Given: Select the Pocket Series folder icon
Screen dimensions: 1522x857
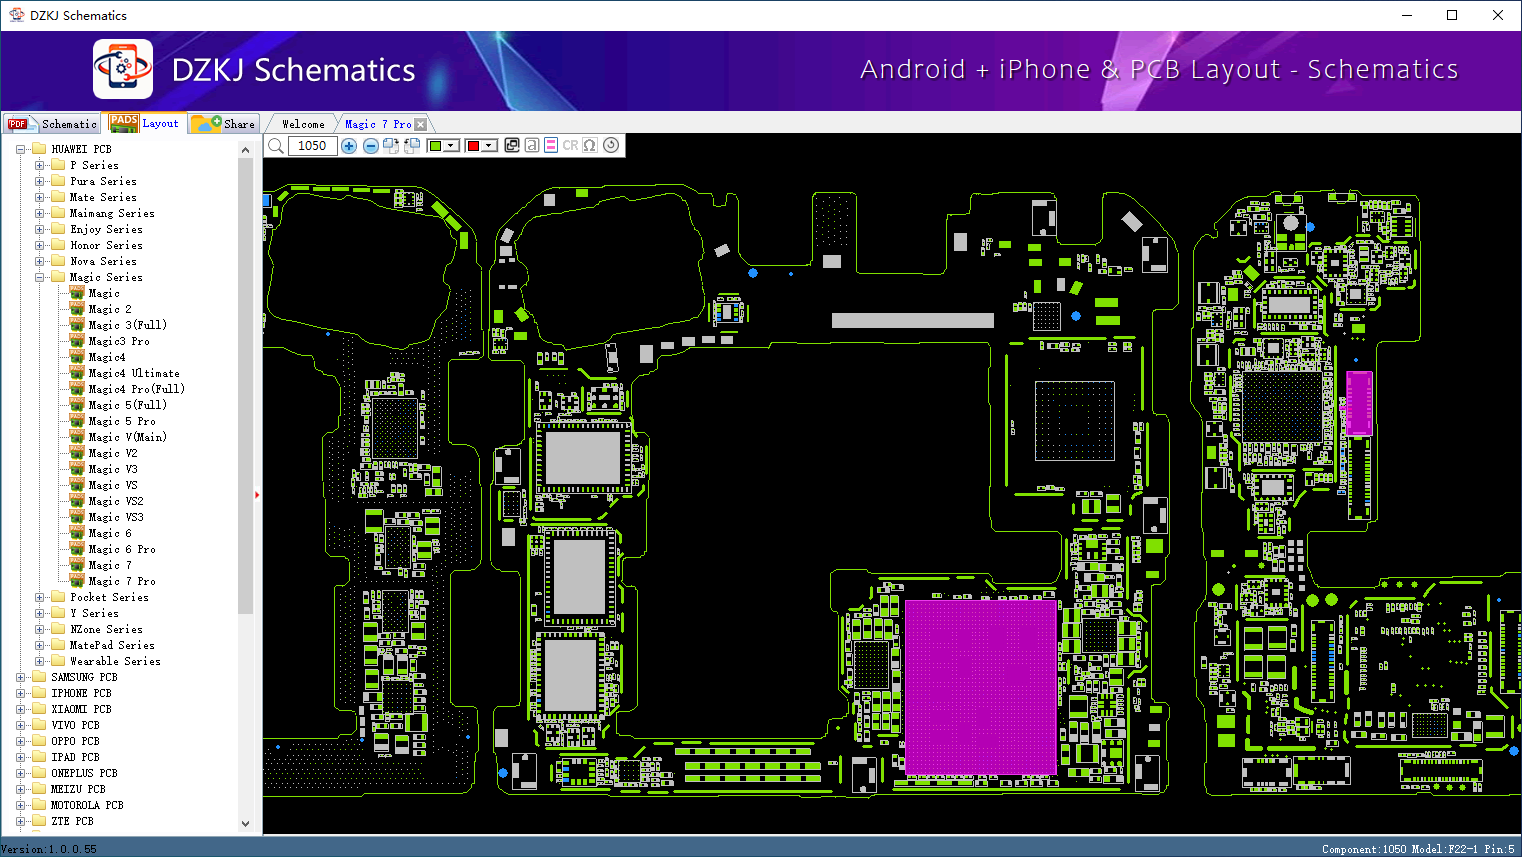Looking at the screenshot, I should click(x=58, y=597).
